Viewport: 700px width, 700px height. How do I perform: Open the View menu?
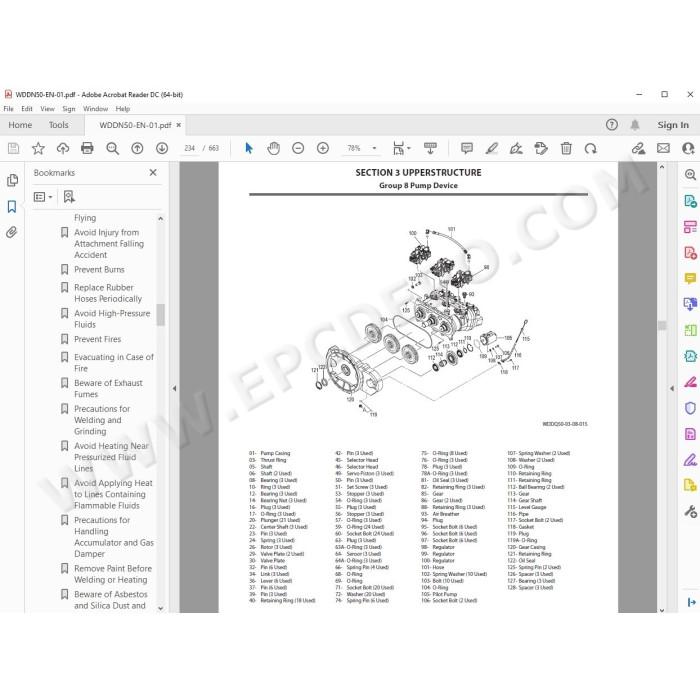pyautogui.click(x=47, y=108)
